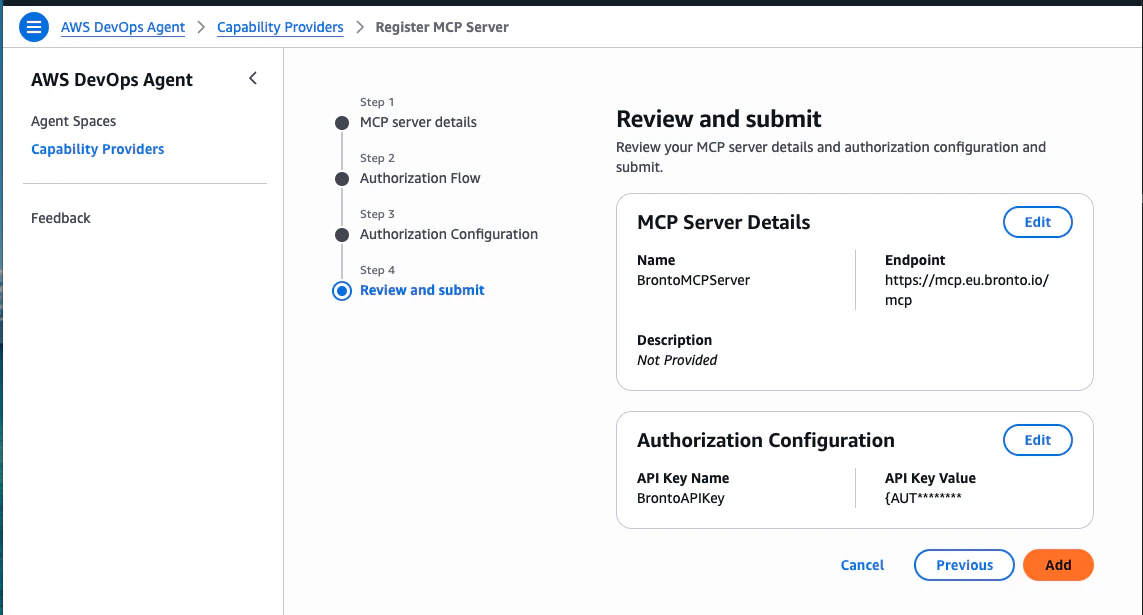
Task: Jump to Step 3 Authorization Configuration
Action: (448, 234)
